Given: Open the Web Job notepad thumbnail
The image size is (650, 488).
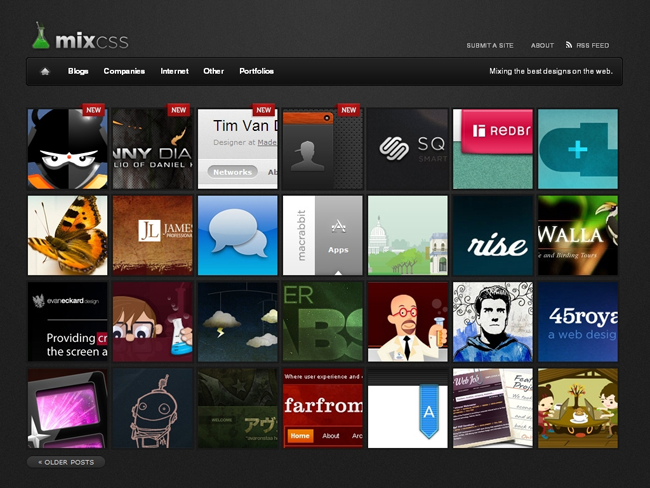Looking at the screenshot, I should point(492,408).
